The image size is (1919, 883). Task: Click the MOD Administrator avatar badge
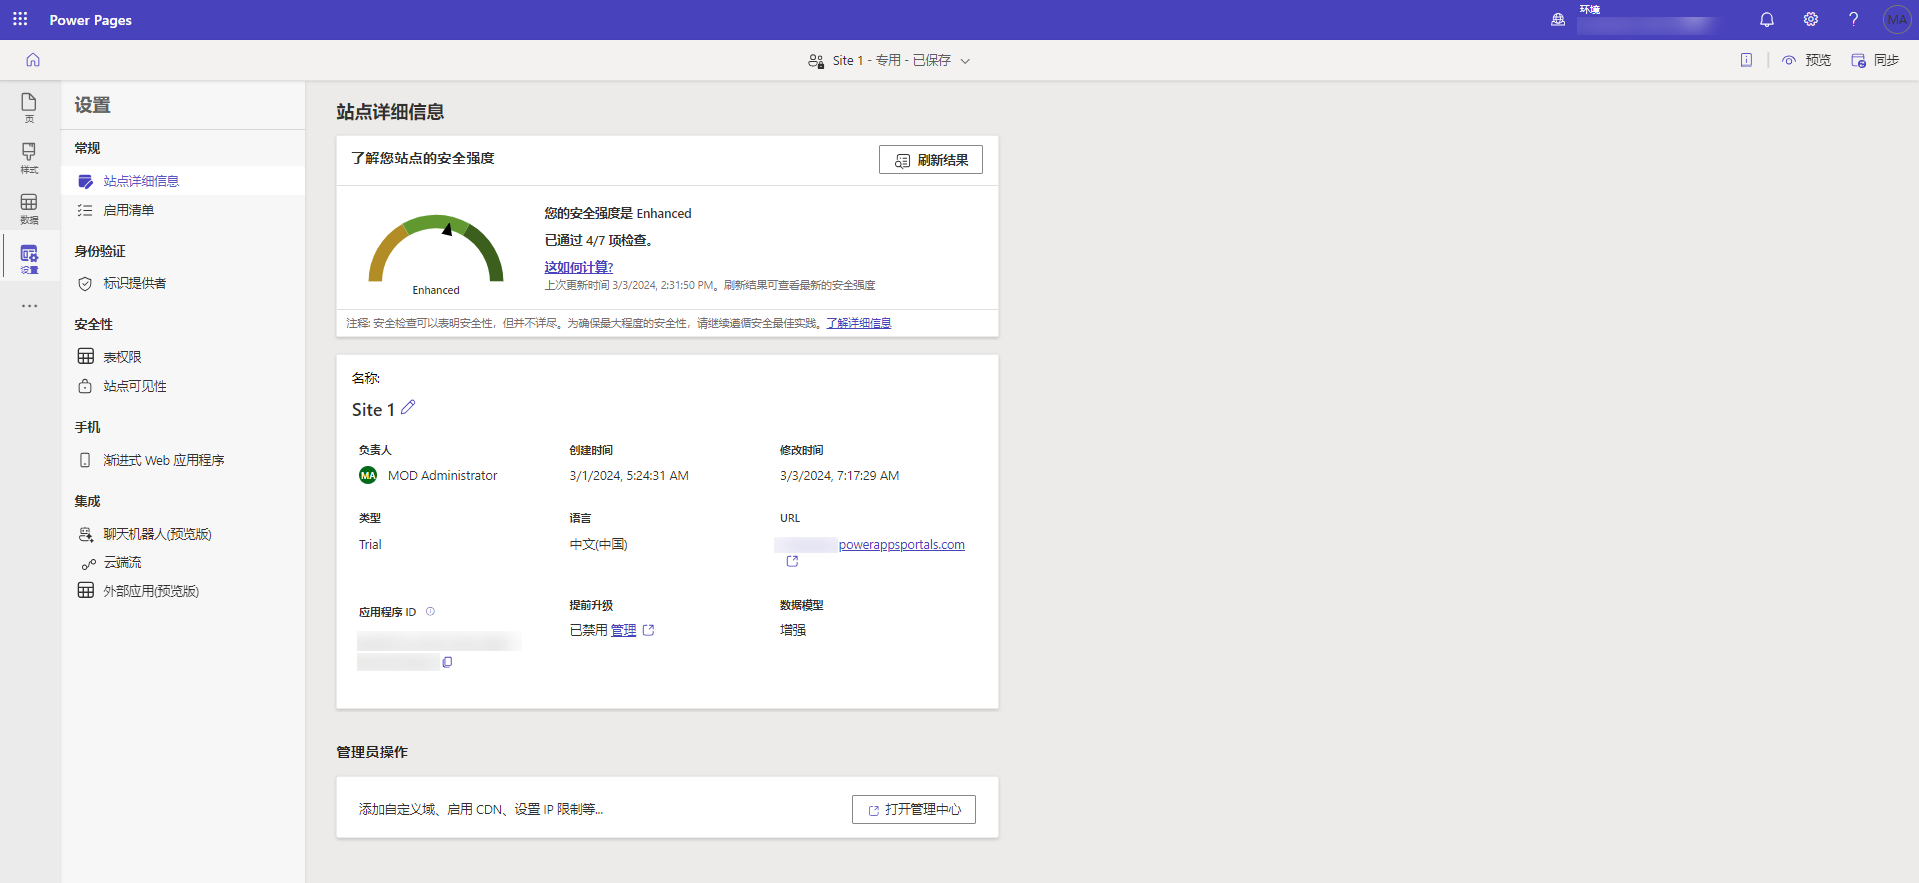368,475
